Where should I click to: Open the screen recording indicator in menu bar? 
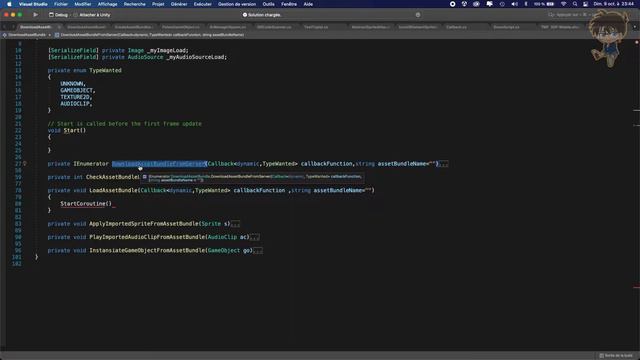coord(452,4)
